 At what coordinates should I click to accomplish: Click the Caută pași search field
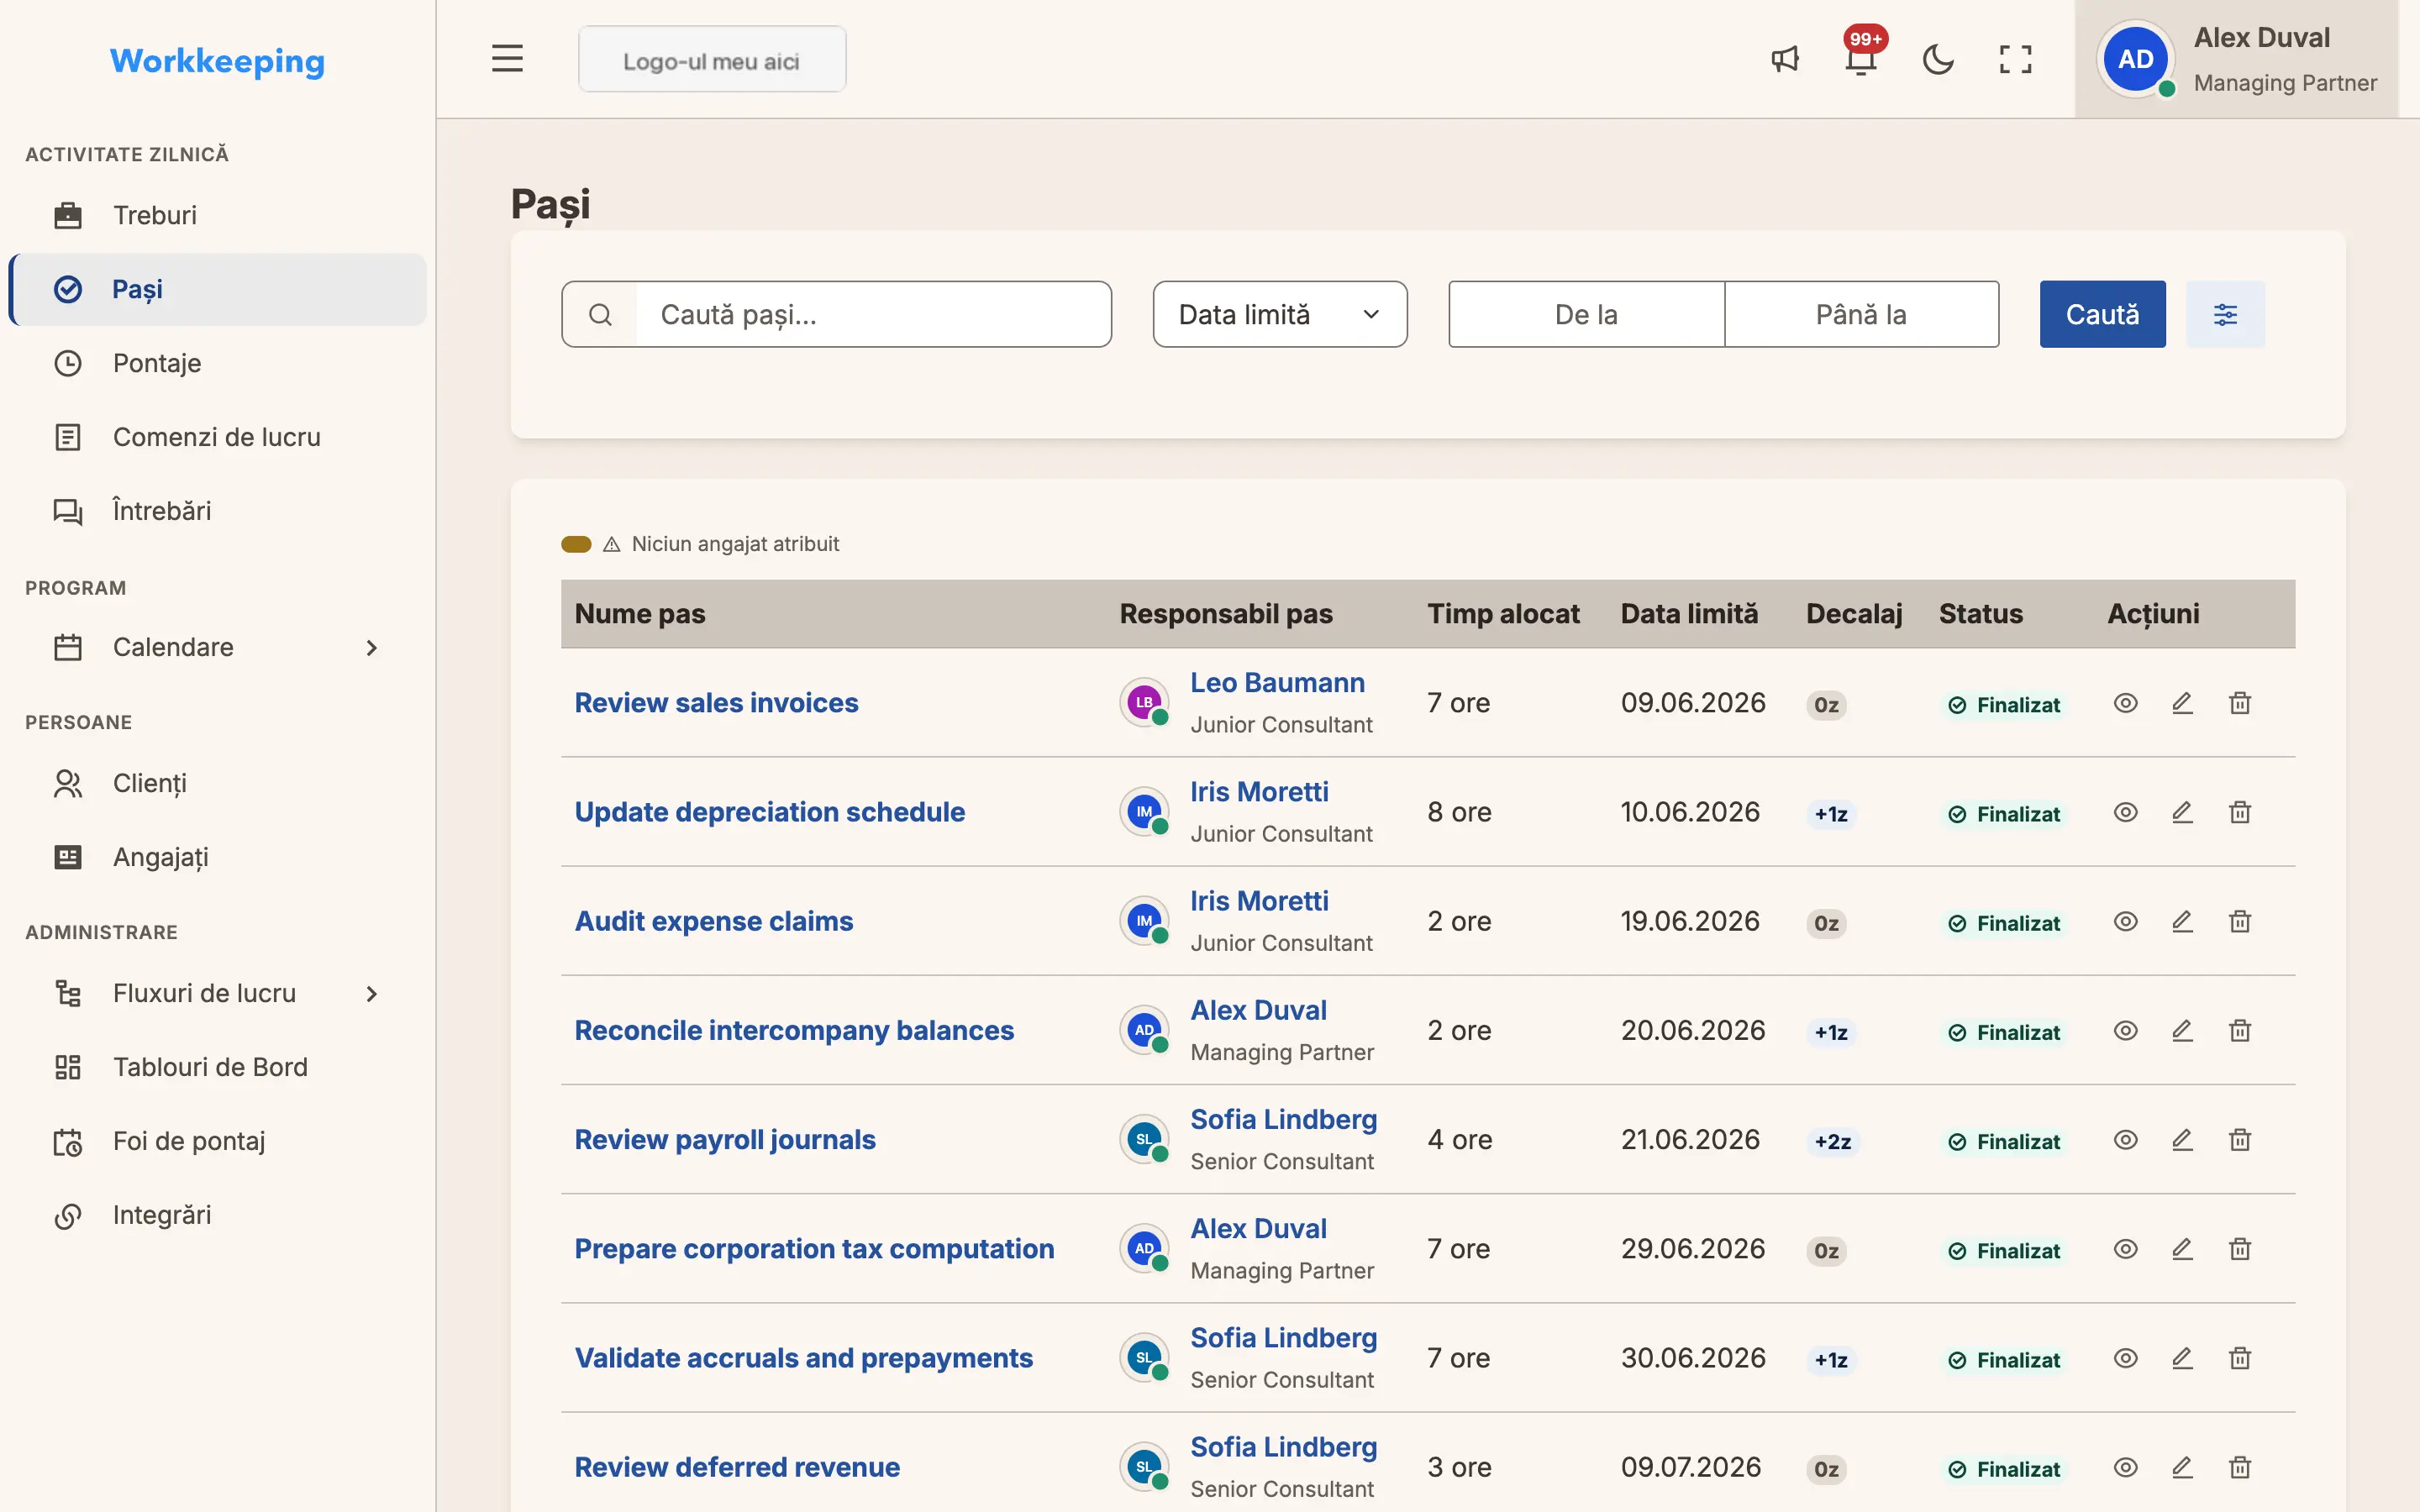(x=873, y=314)
